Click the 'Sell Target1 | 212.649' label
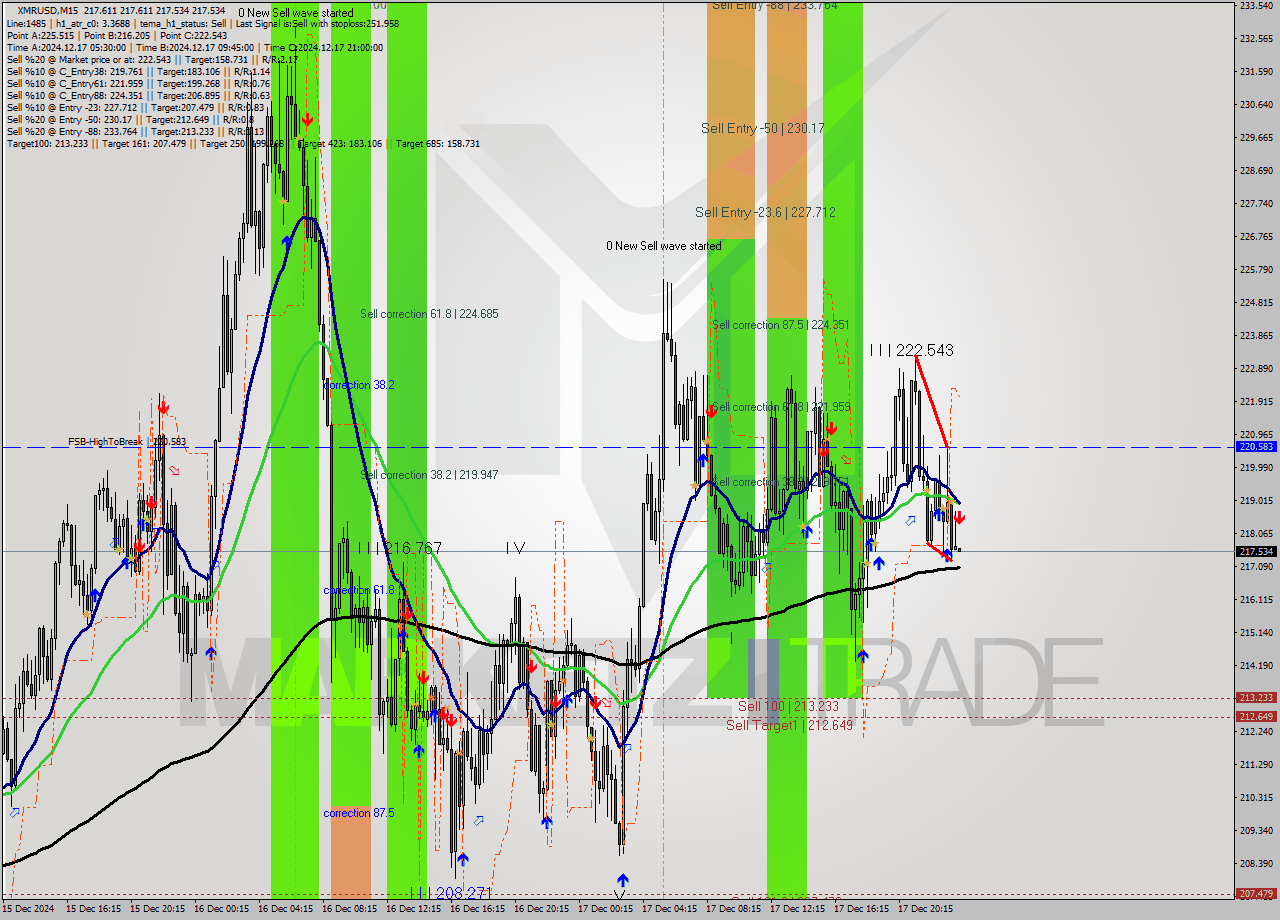This screenshot has height=920, width=1280. pos(789,725)
